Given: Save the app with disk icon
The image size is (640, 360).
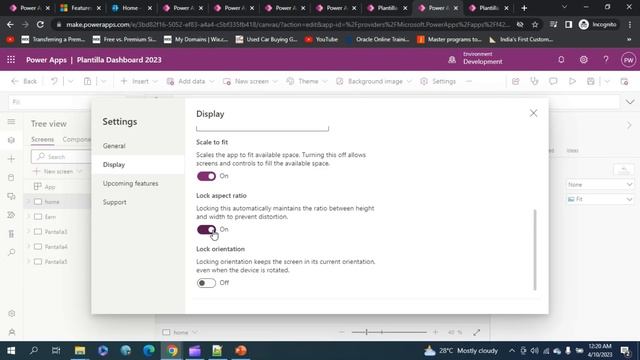Looking at the screenshot, I should click(x=591, y=82).
